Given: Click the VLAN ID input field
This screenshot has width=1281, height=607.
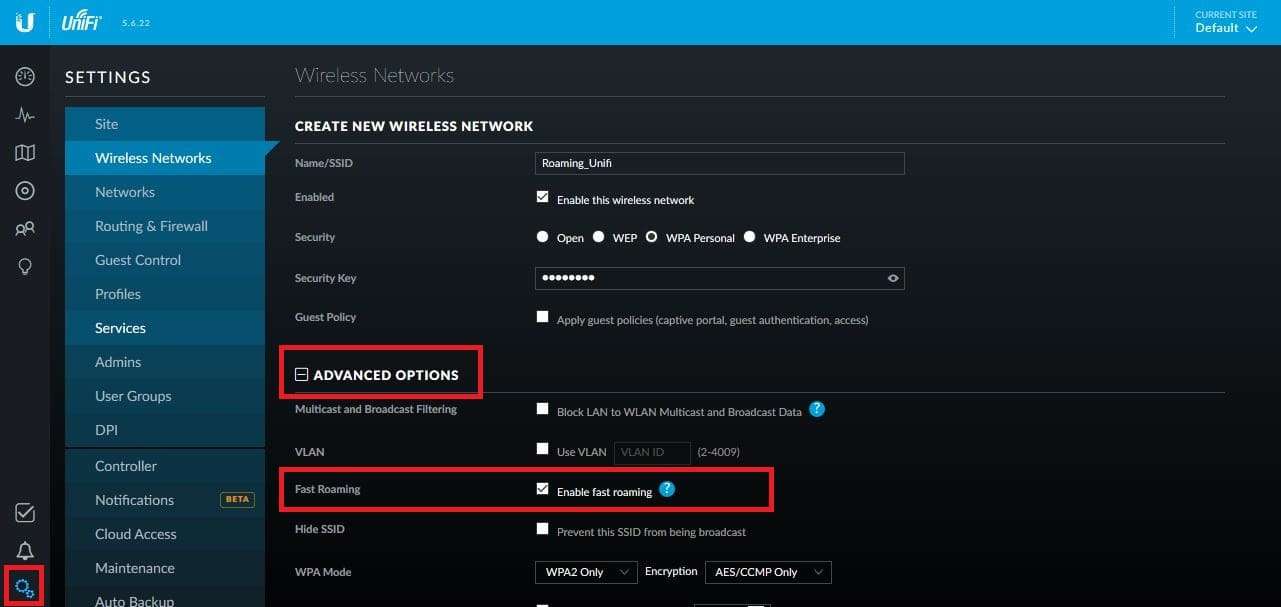Looking at the screenshot, I should [x=651, y=451].
